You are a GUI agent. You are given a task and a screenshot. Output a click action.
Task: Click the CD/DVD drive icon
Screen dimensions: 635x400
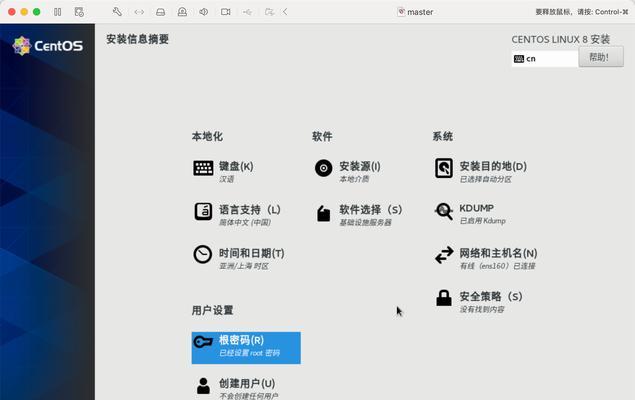click(182, 12)
